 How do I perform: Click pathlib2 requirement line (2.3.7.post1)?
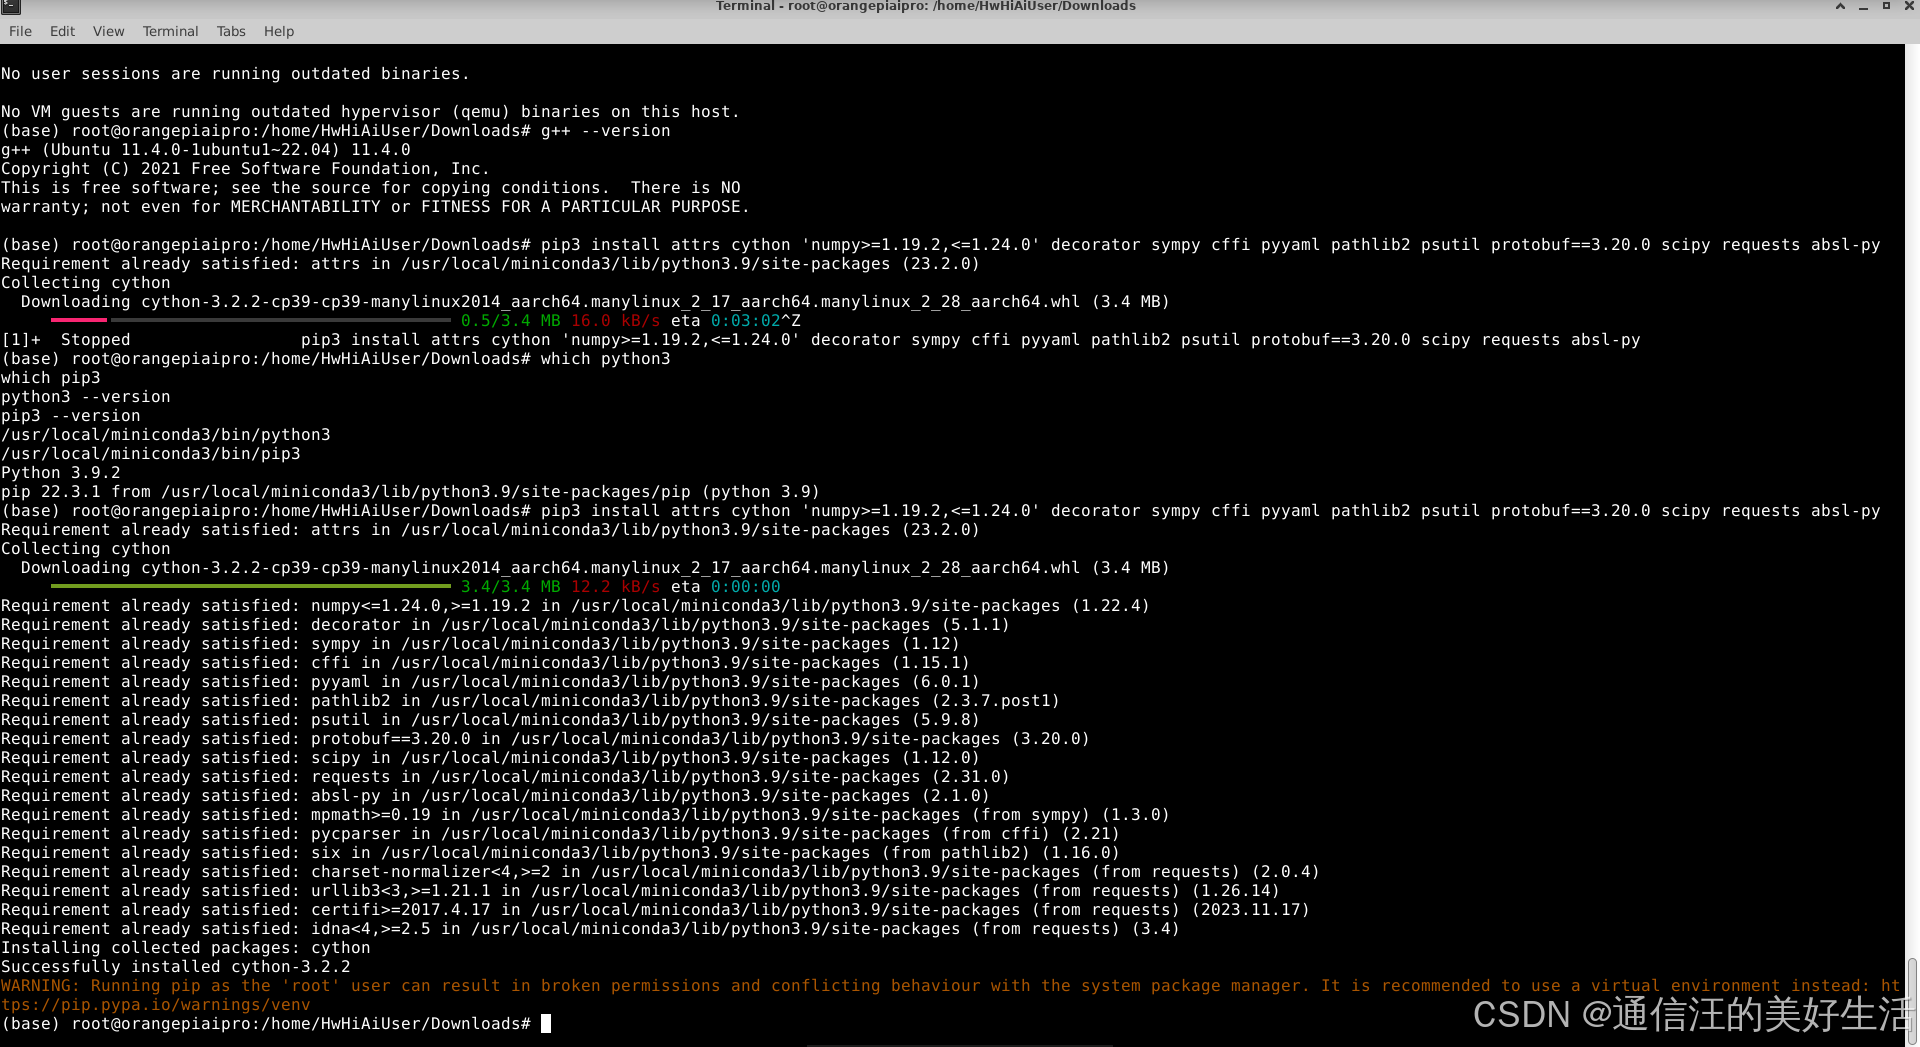pos(530,701)
